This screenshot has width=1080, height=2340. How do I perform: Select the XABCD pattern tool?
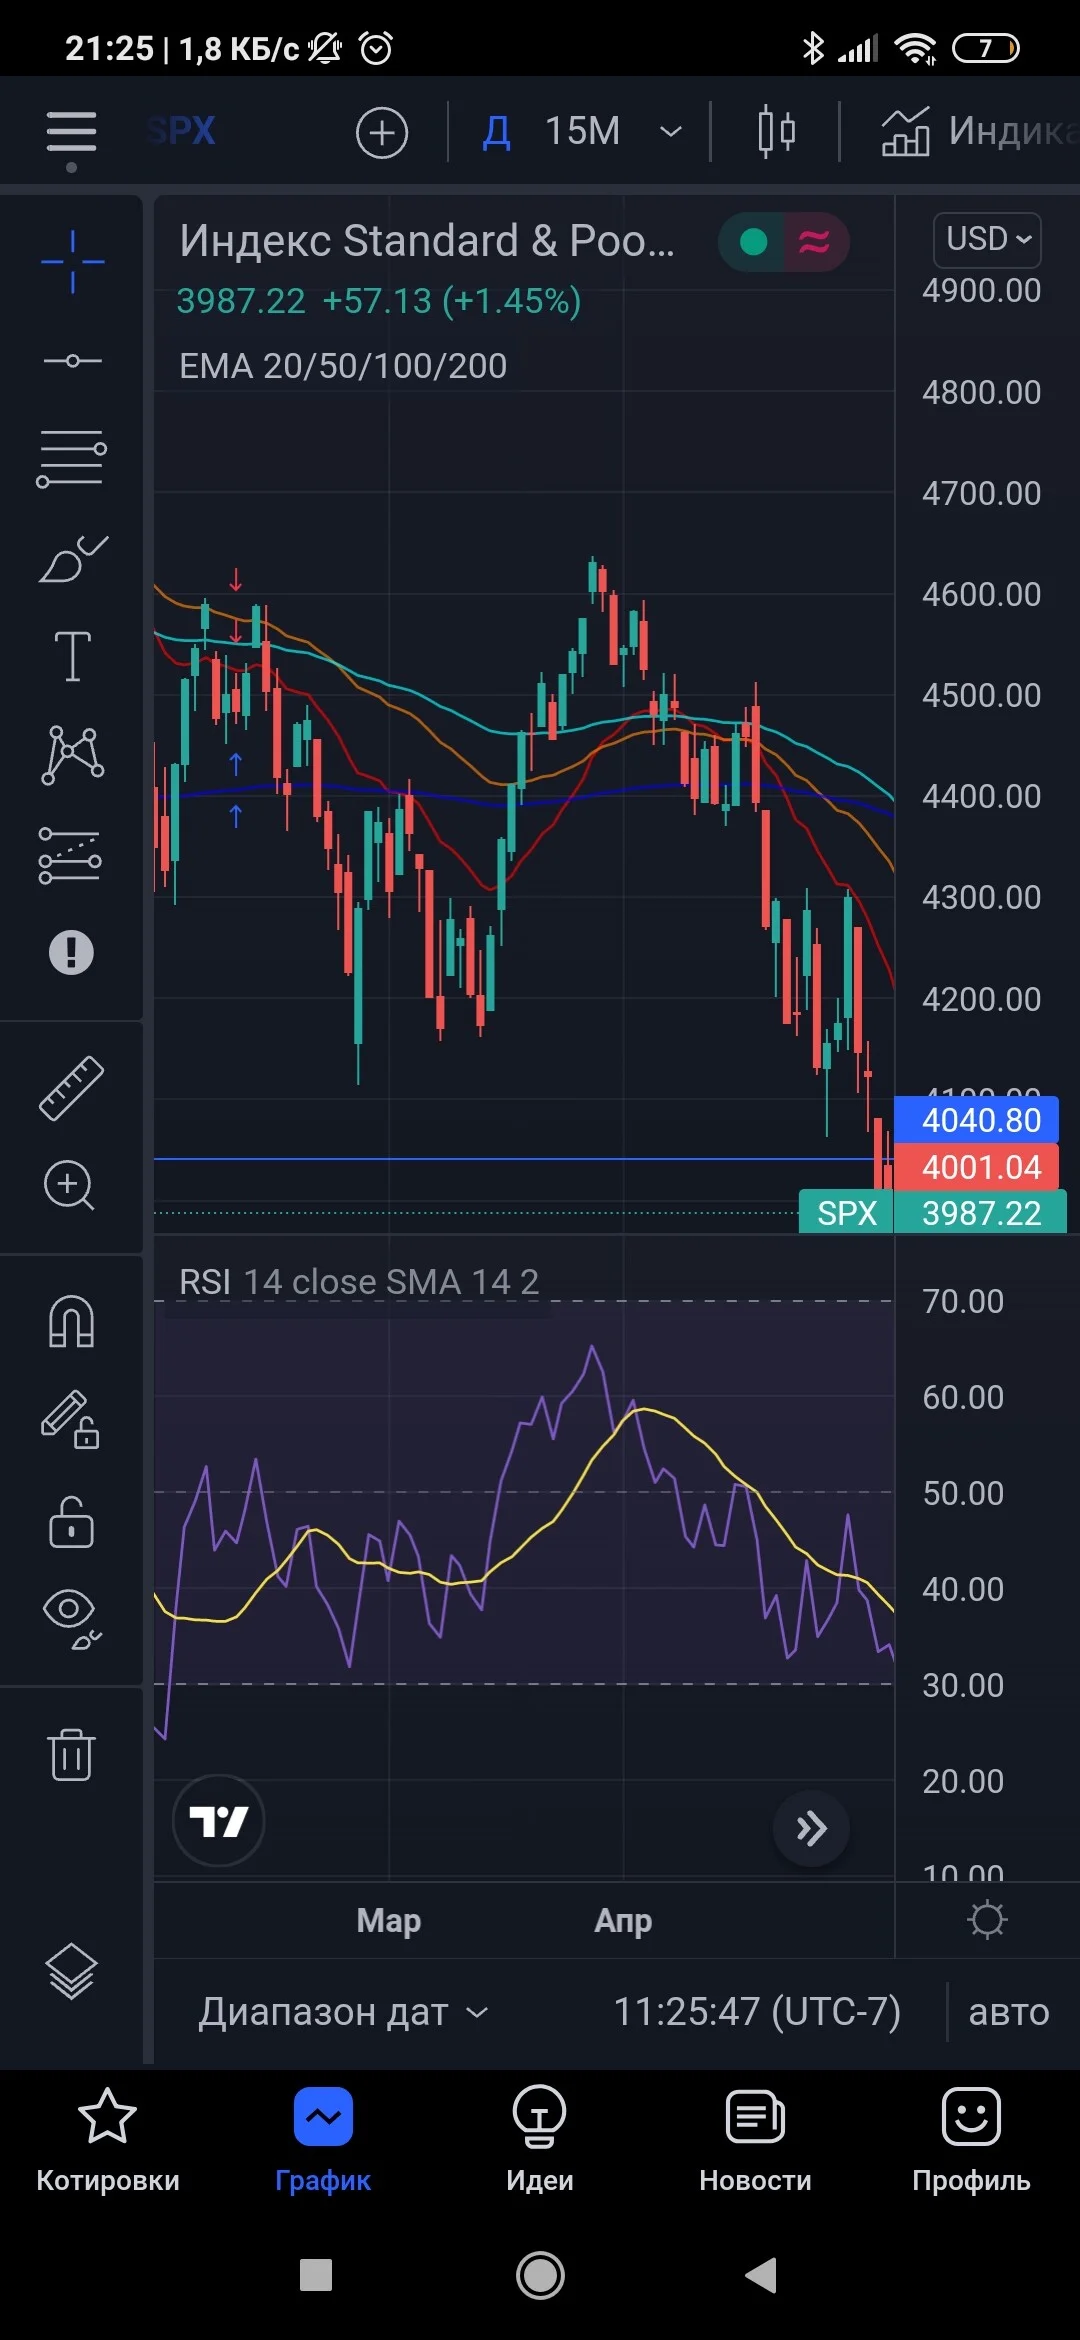coord(72,755)
